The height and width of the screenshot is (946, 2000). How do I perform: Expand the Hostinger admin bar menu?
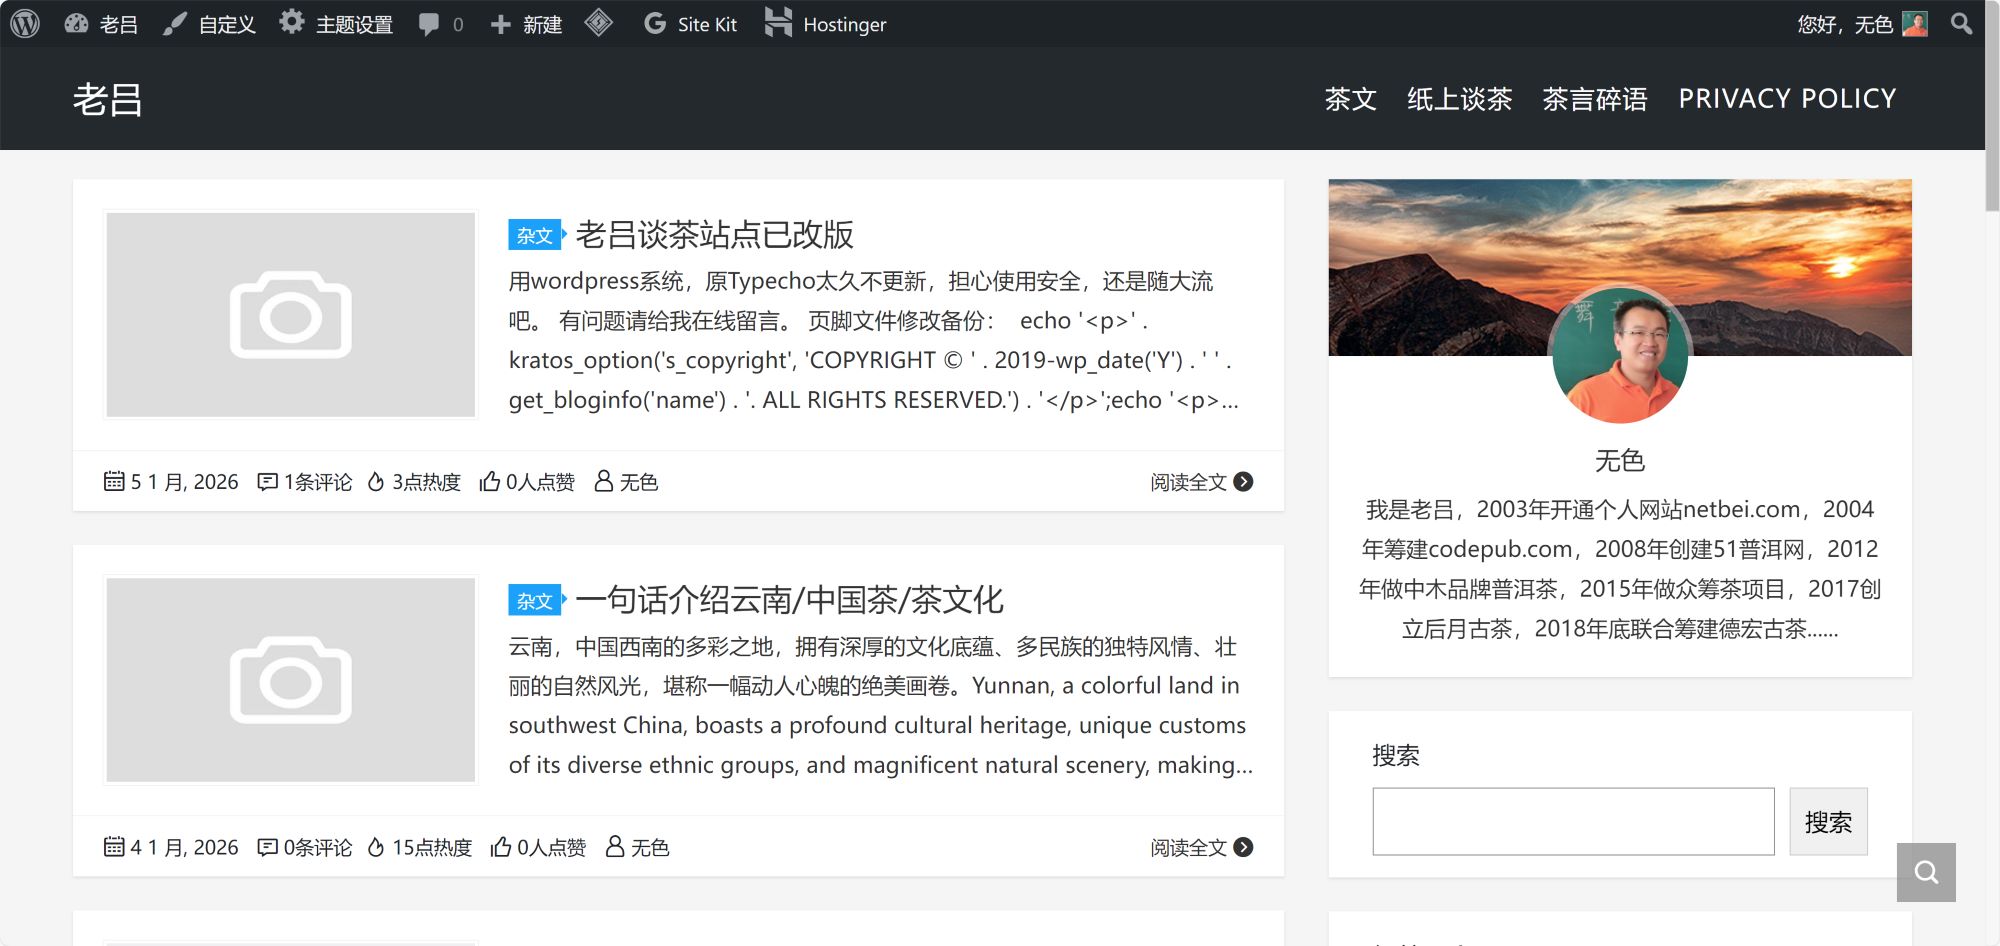pyautogui.click(x=826, y=24)
